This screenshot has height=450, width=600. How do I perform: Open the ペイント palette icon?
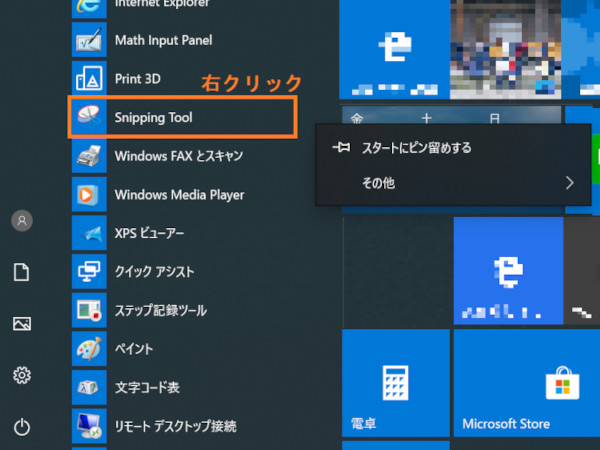click(89, 349)
